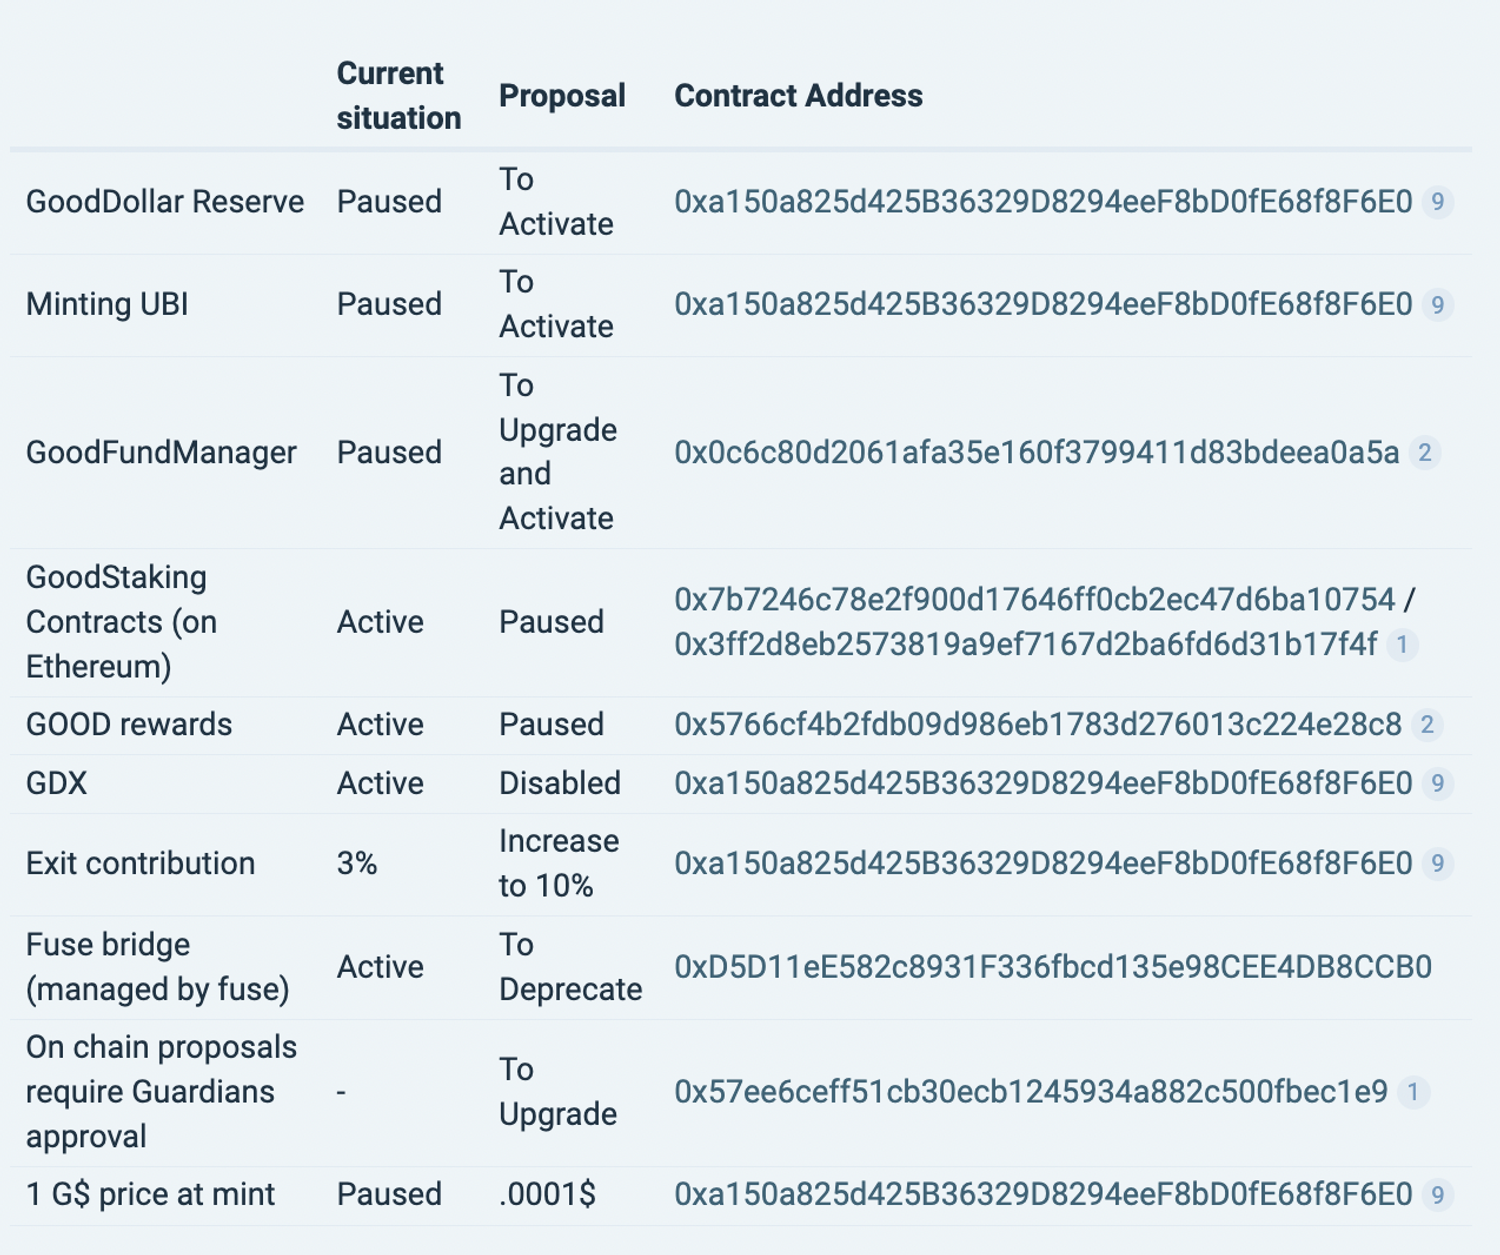
Task: Open the GOOD rewards contract address link
Action: 1037,725
